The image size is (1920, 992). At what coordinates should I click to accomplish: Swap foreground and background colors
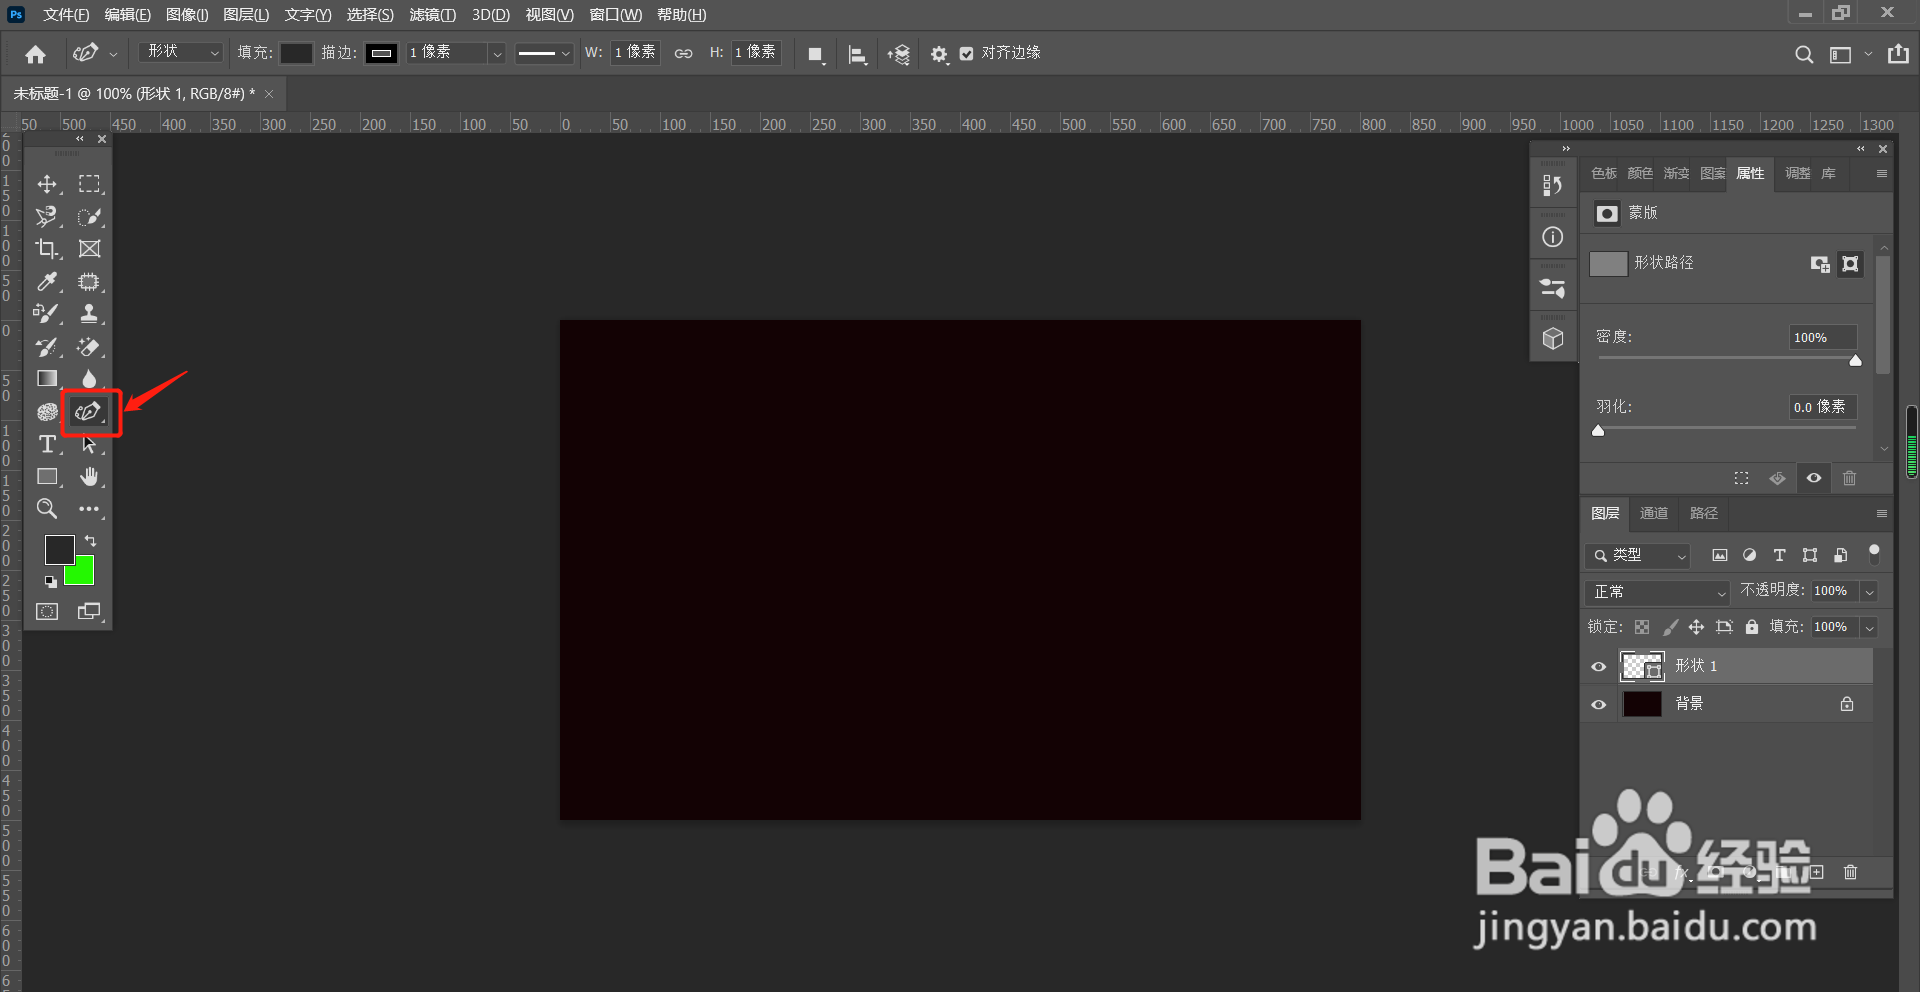click(90, 541)
